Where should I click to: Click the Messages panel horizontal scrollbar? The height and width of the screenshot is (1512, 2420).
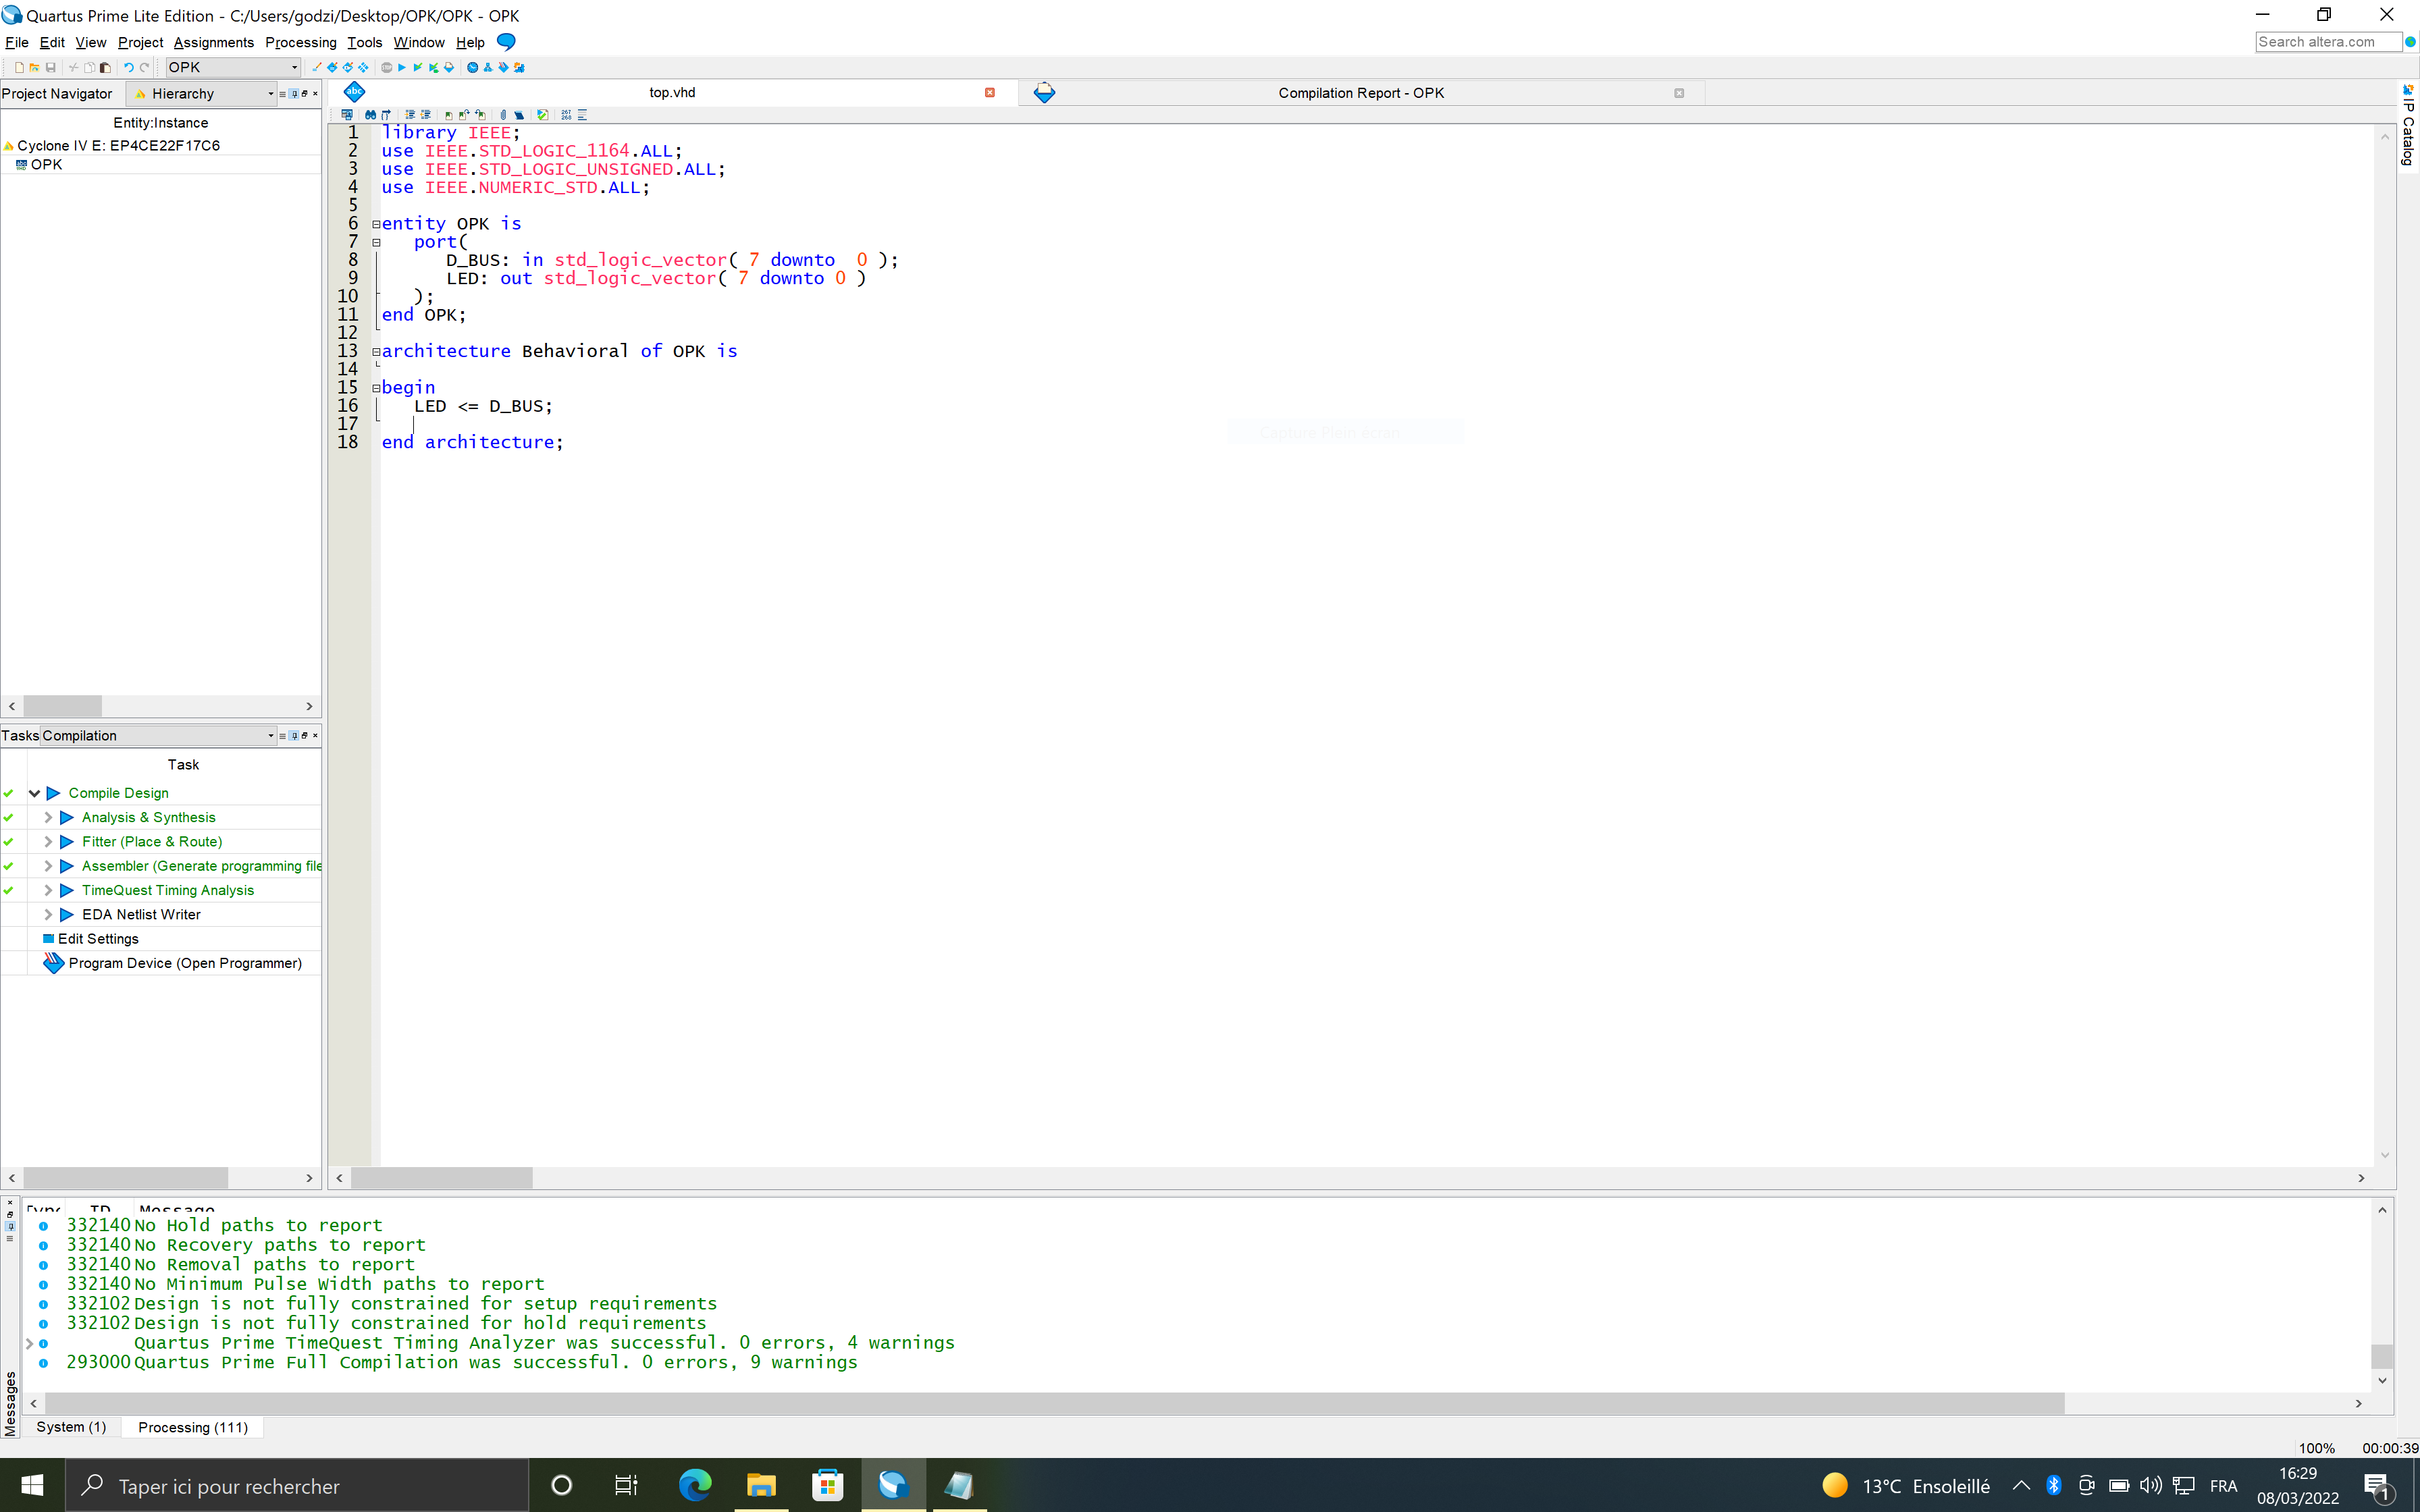[x=1050, y=1403]
